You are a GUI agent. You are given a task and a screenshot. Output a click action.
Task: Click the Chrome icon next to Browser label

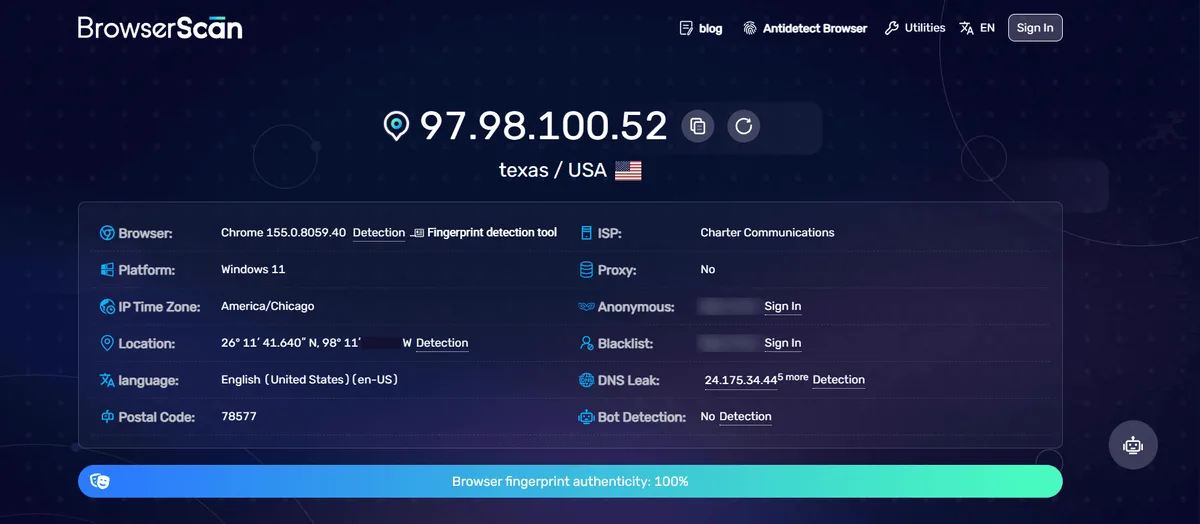(x=107, y=233)
